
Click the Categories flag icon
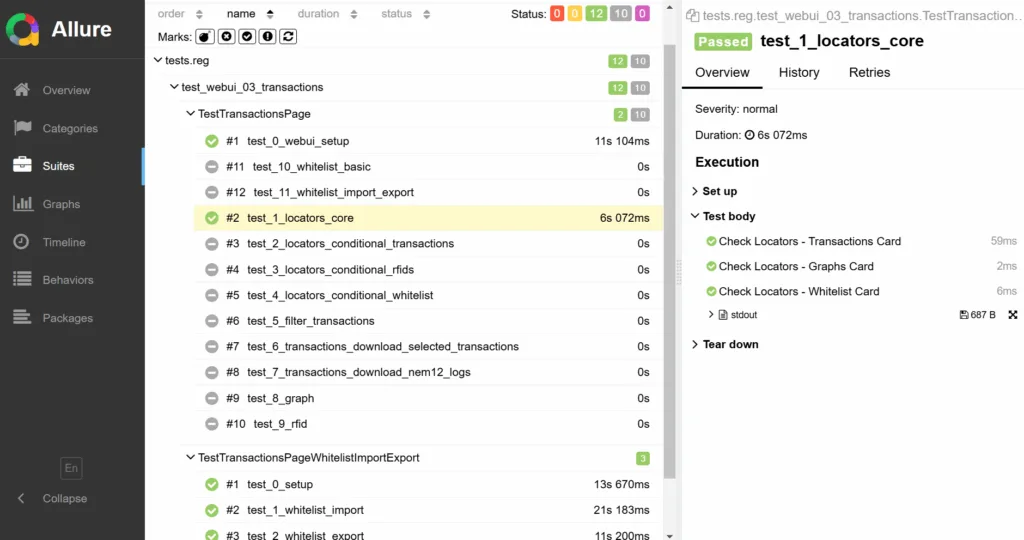(22, 128)
